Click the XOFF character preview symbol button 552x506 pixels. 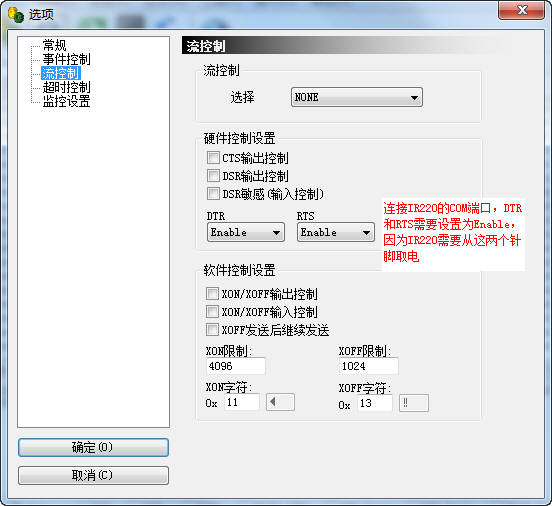[x=414, y=403]
